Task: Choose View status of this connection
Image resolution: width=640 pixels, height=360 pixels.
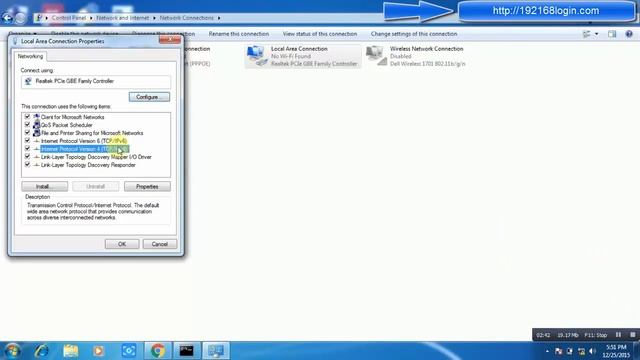Action: (x=320, y=34)
